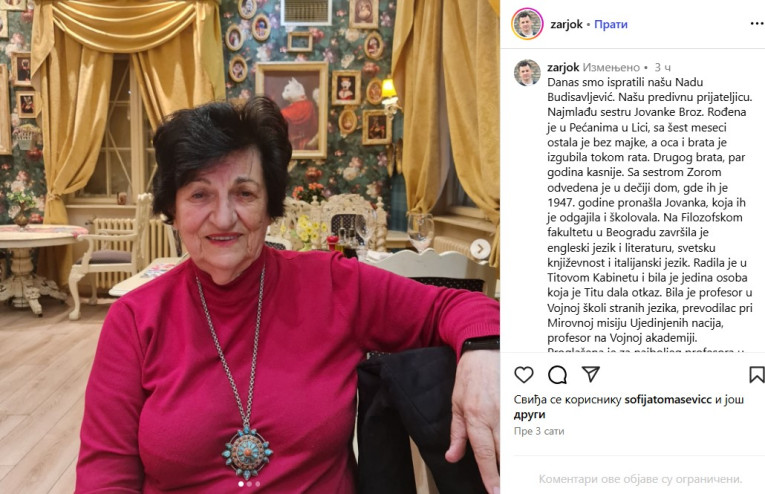This screenshot has width=765, height=494.
Task: Open the zarjok profile from the header username
Action: [x=566, y=24]
